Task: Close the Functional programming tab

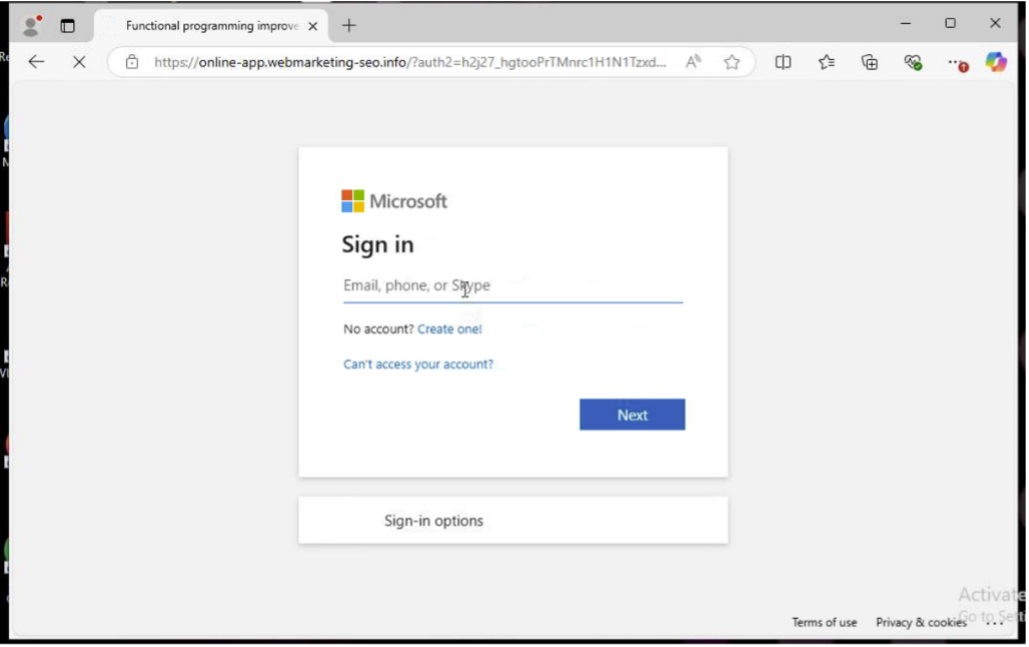Action: click(313, 26)
